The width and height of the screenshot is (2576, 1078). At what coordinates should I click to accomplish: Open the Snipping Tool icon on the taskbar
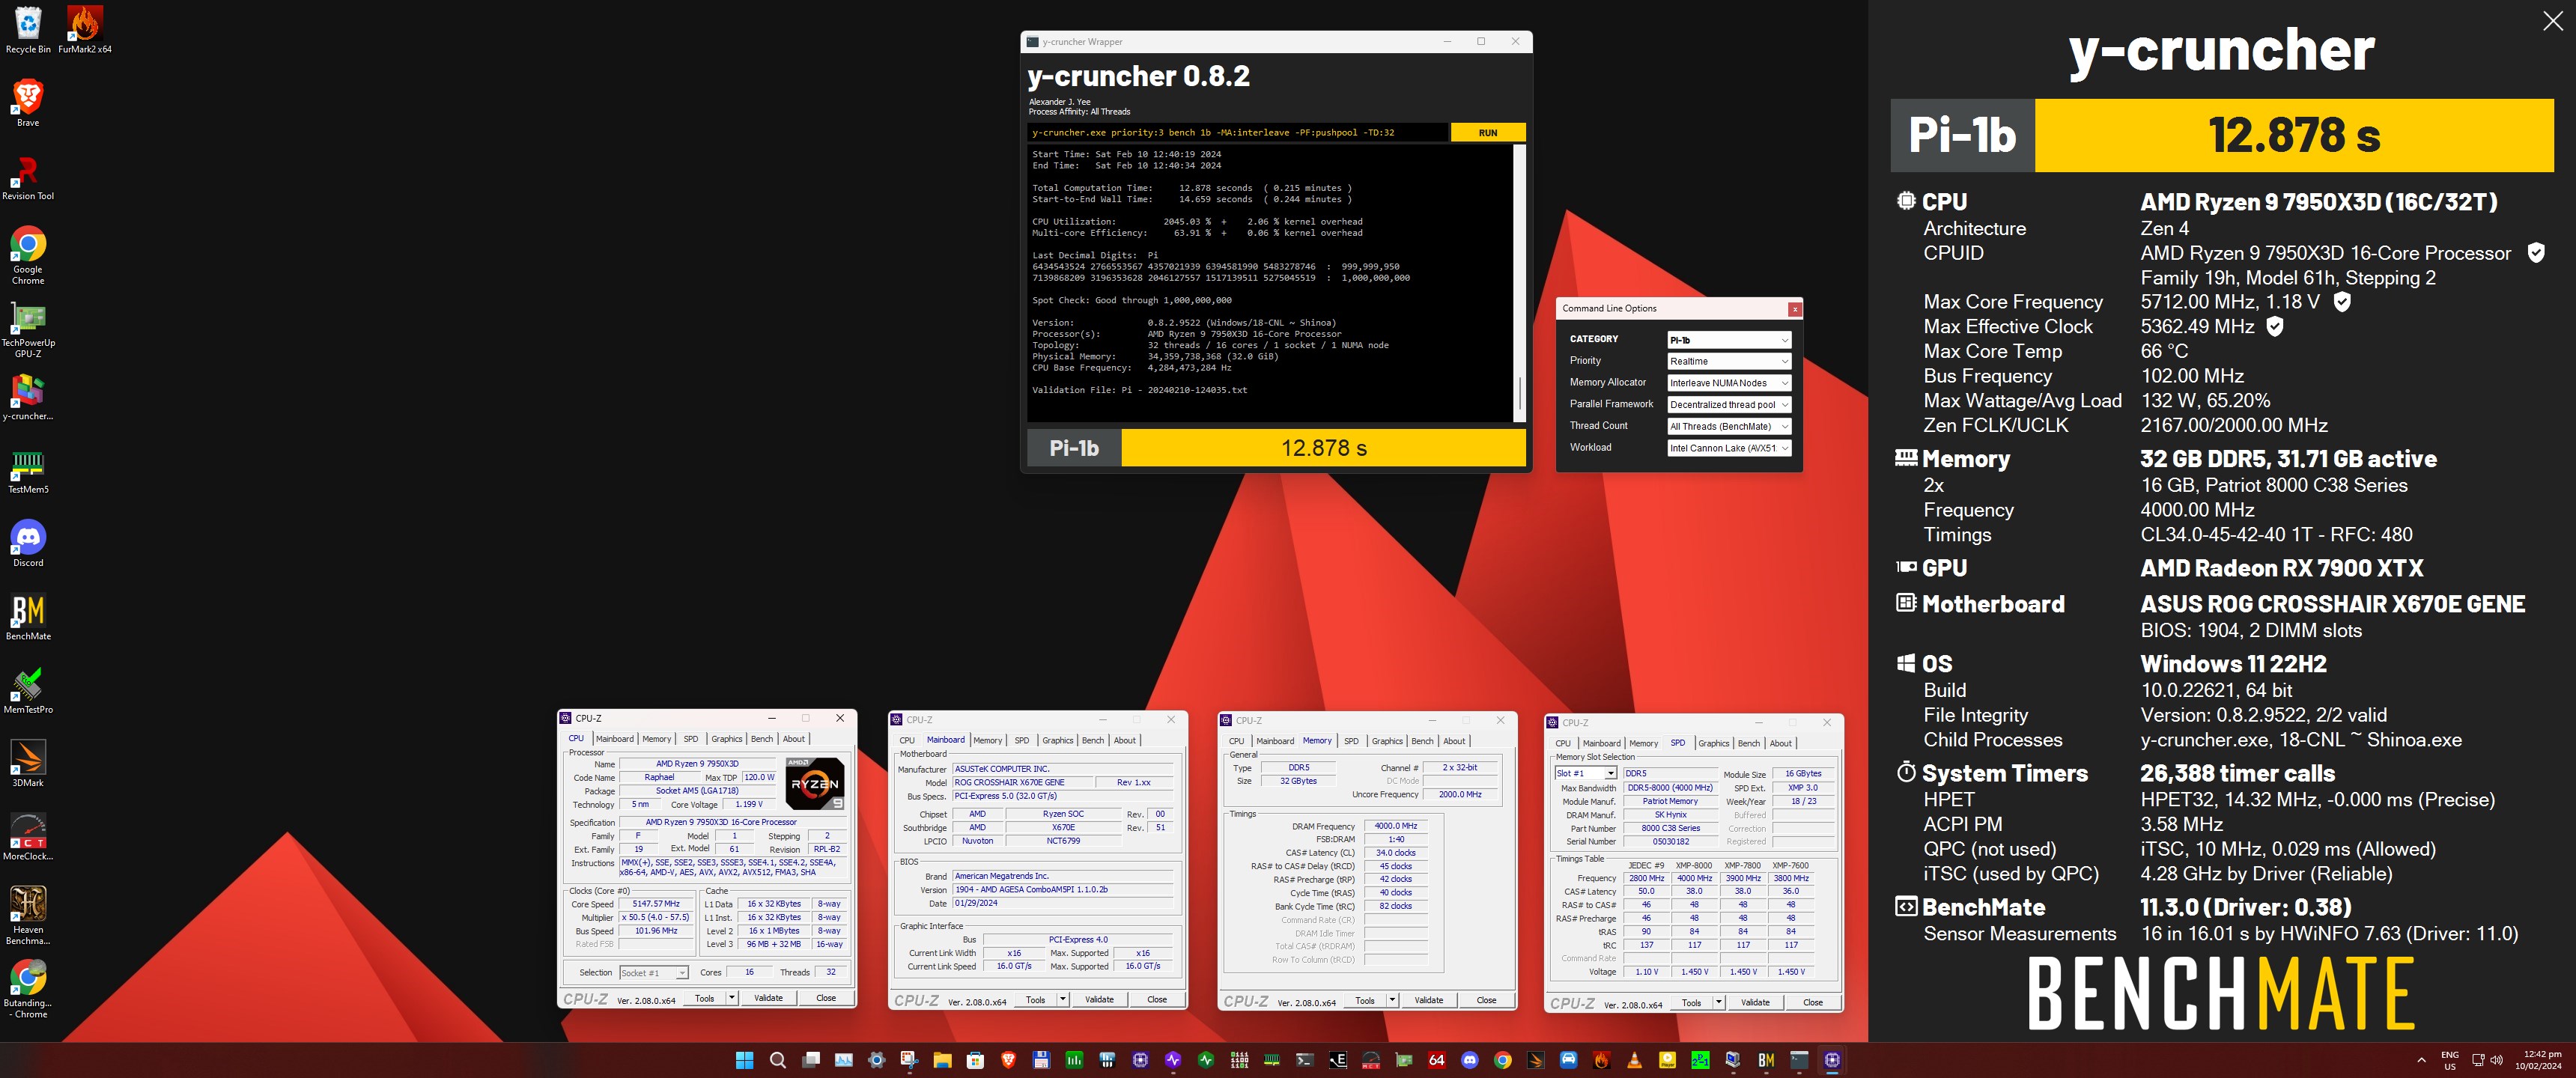(909, 1060)
